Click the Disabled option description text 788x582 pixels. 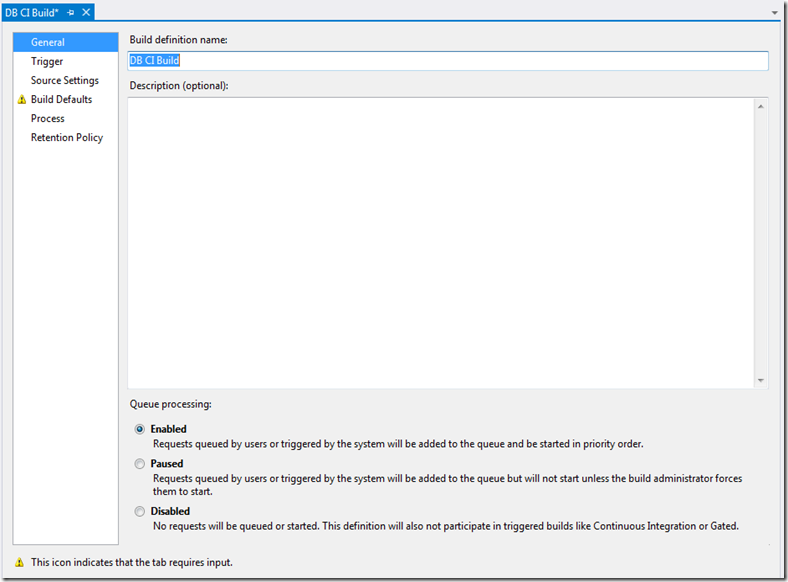(x=446, y=526)
